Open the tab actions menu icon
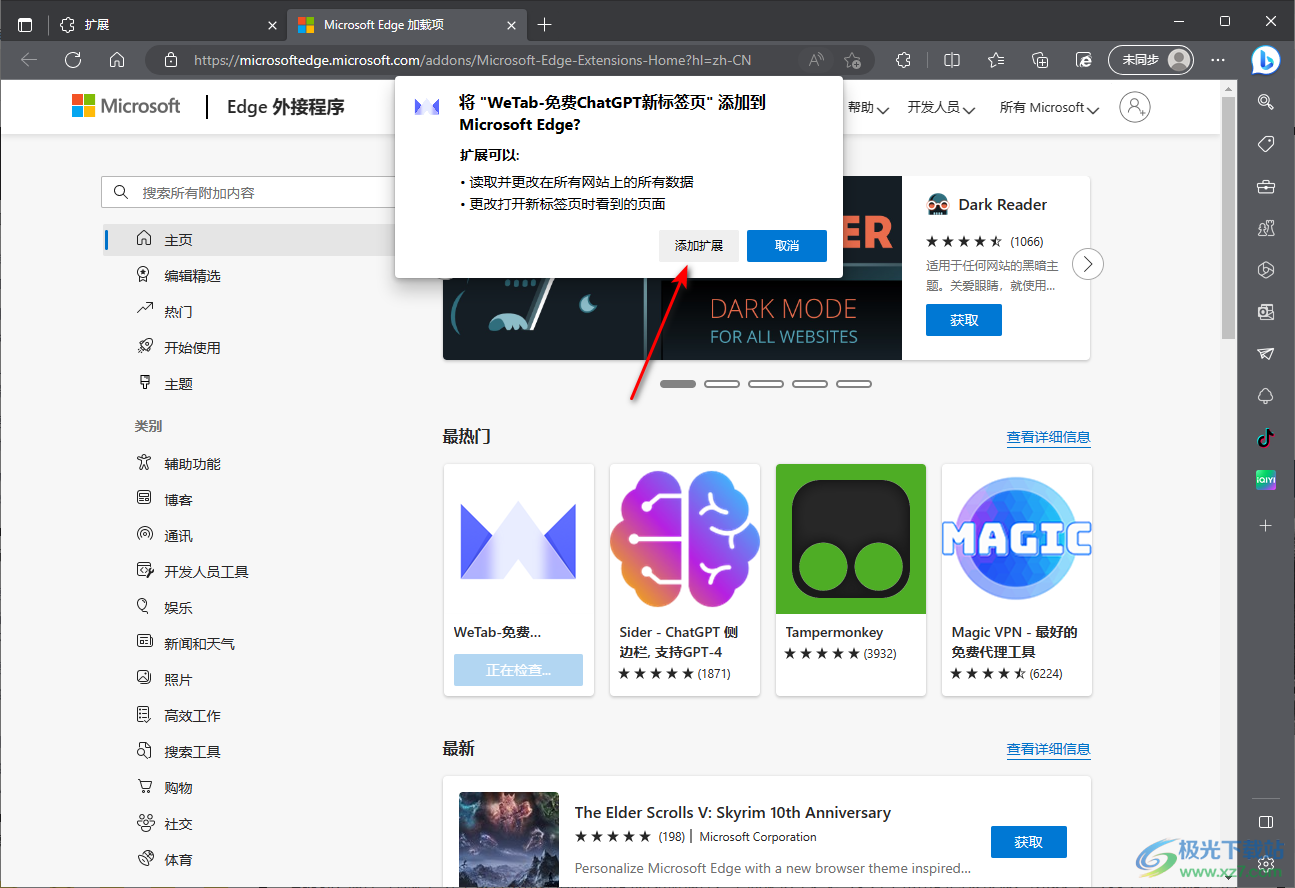 (x=25, y=25)
